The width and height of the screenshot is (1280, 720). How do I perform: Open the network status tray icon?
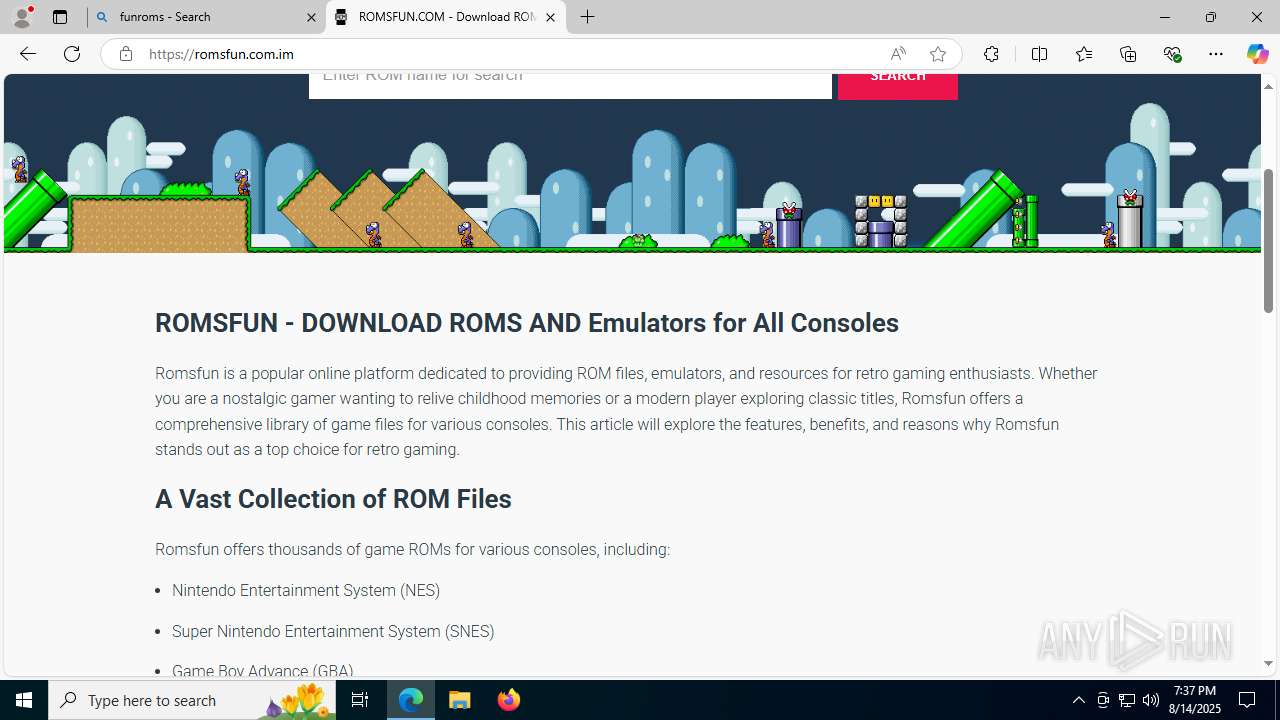[x=1126, y=700]
